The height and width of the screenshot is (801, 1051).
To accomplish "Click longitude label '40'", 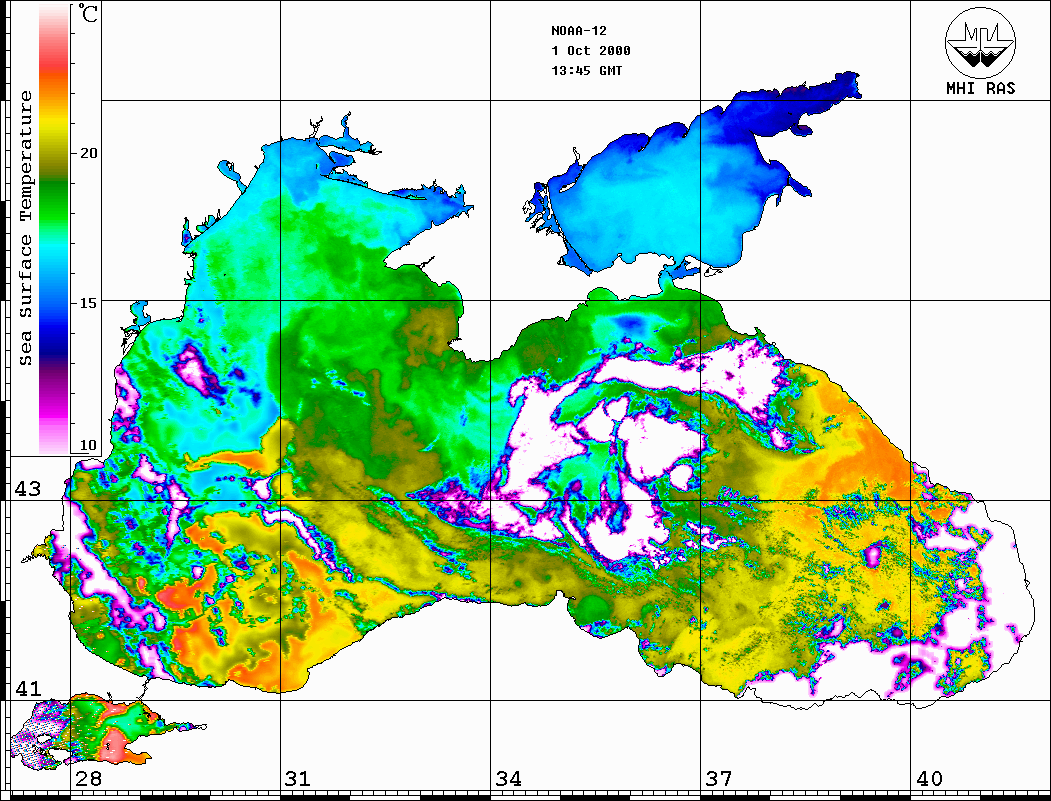I will point(929,779).
